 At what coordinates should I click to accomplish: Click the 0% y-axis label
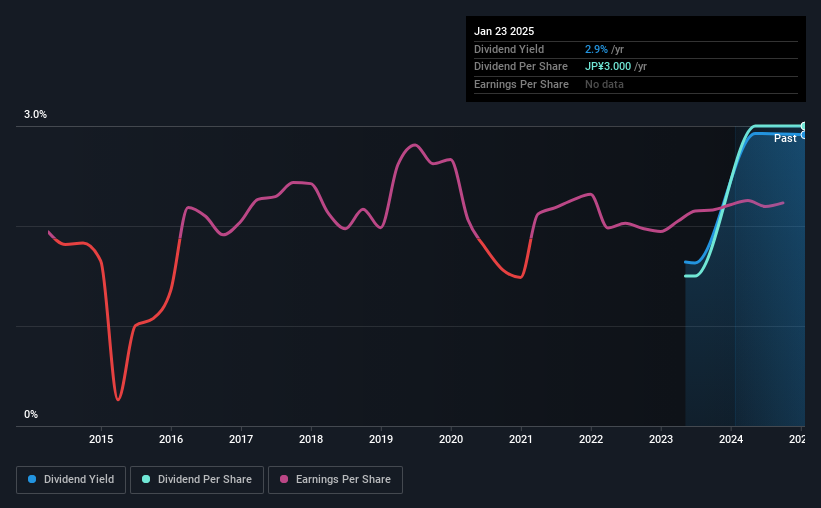point(31,414)
